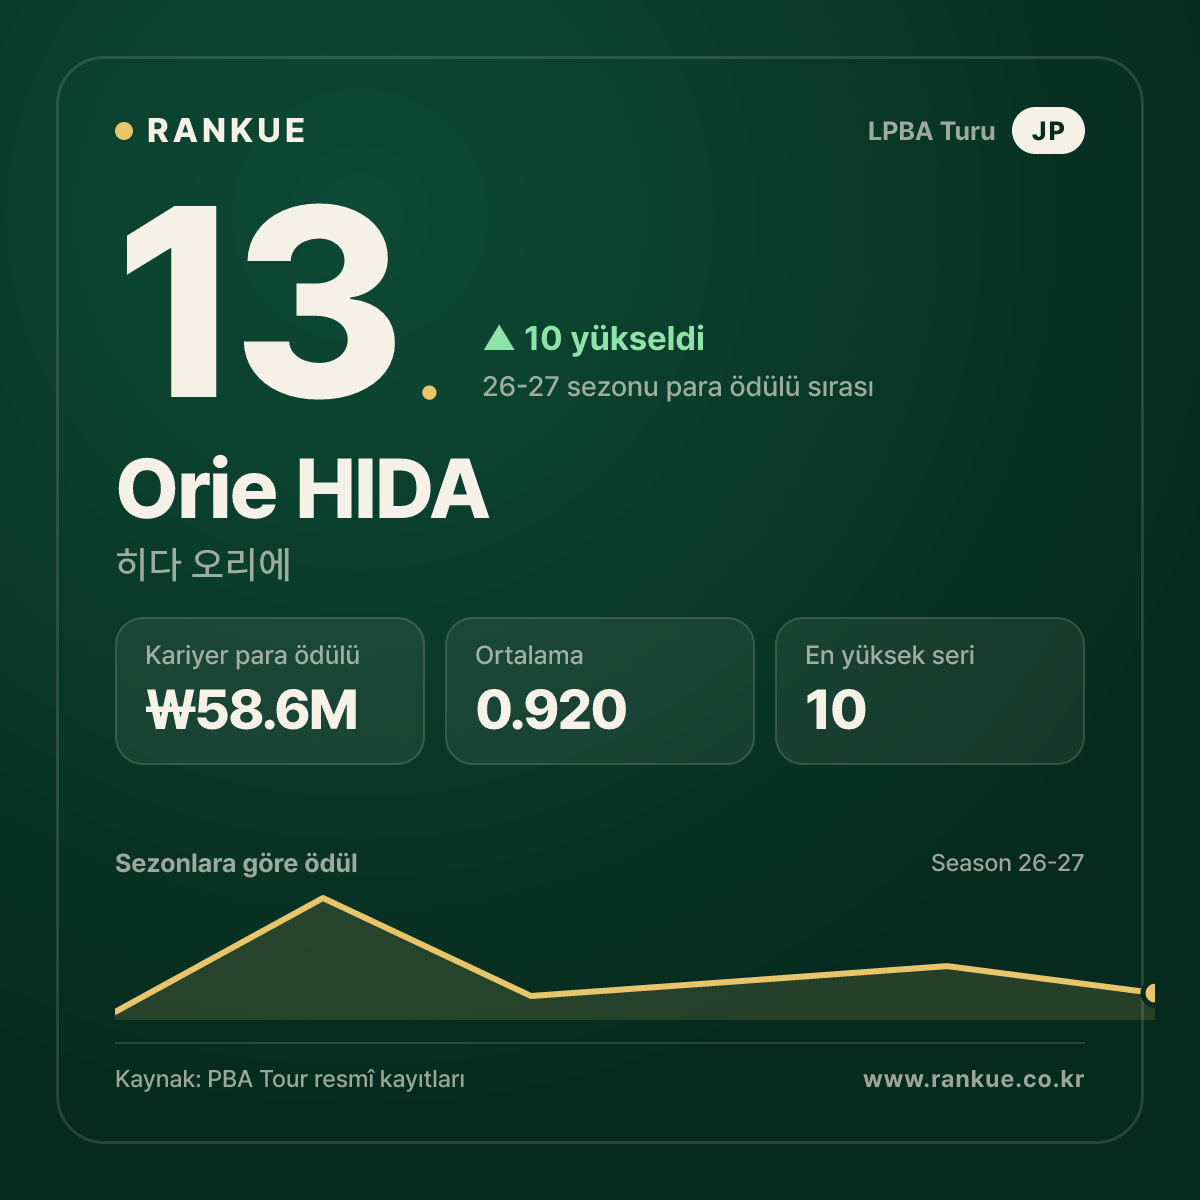This screenshot has width=1200, height=1200.
Task: Click the chart's highest peak point
Action: pyautogui.click(x=323, y=898)
